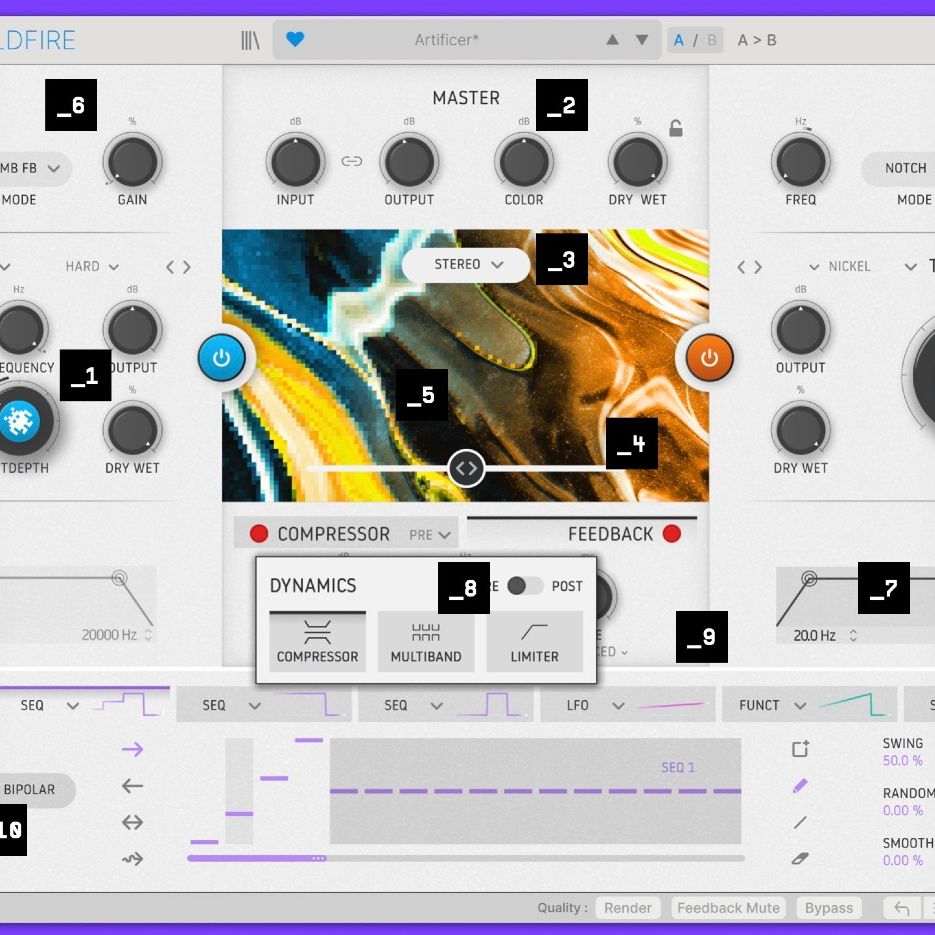Click the Bypass button in the bottom bar
Screen dimensions: 935x935
pyautogui.click(x=828, y=908)
